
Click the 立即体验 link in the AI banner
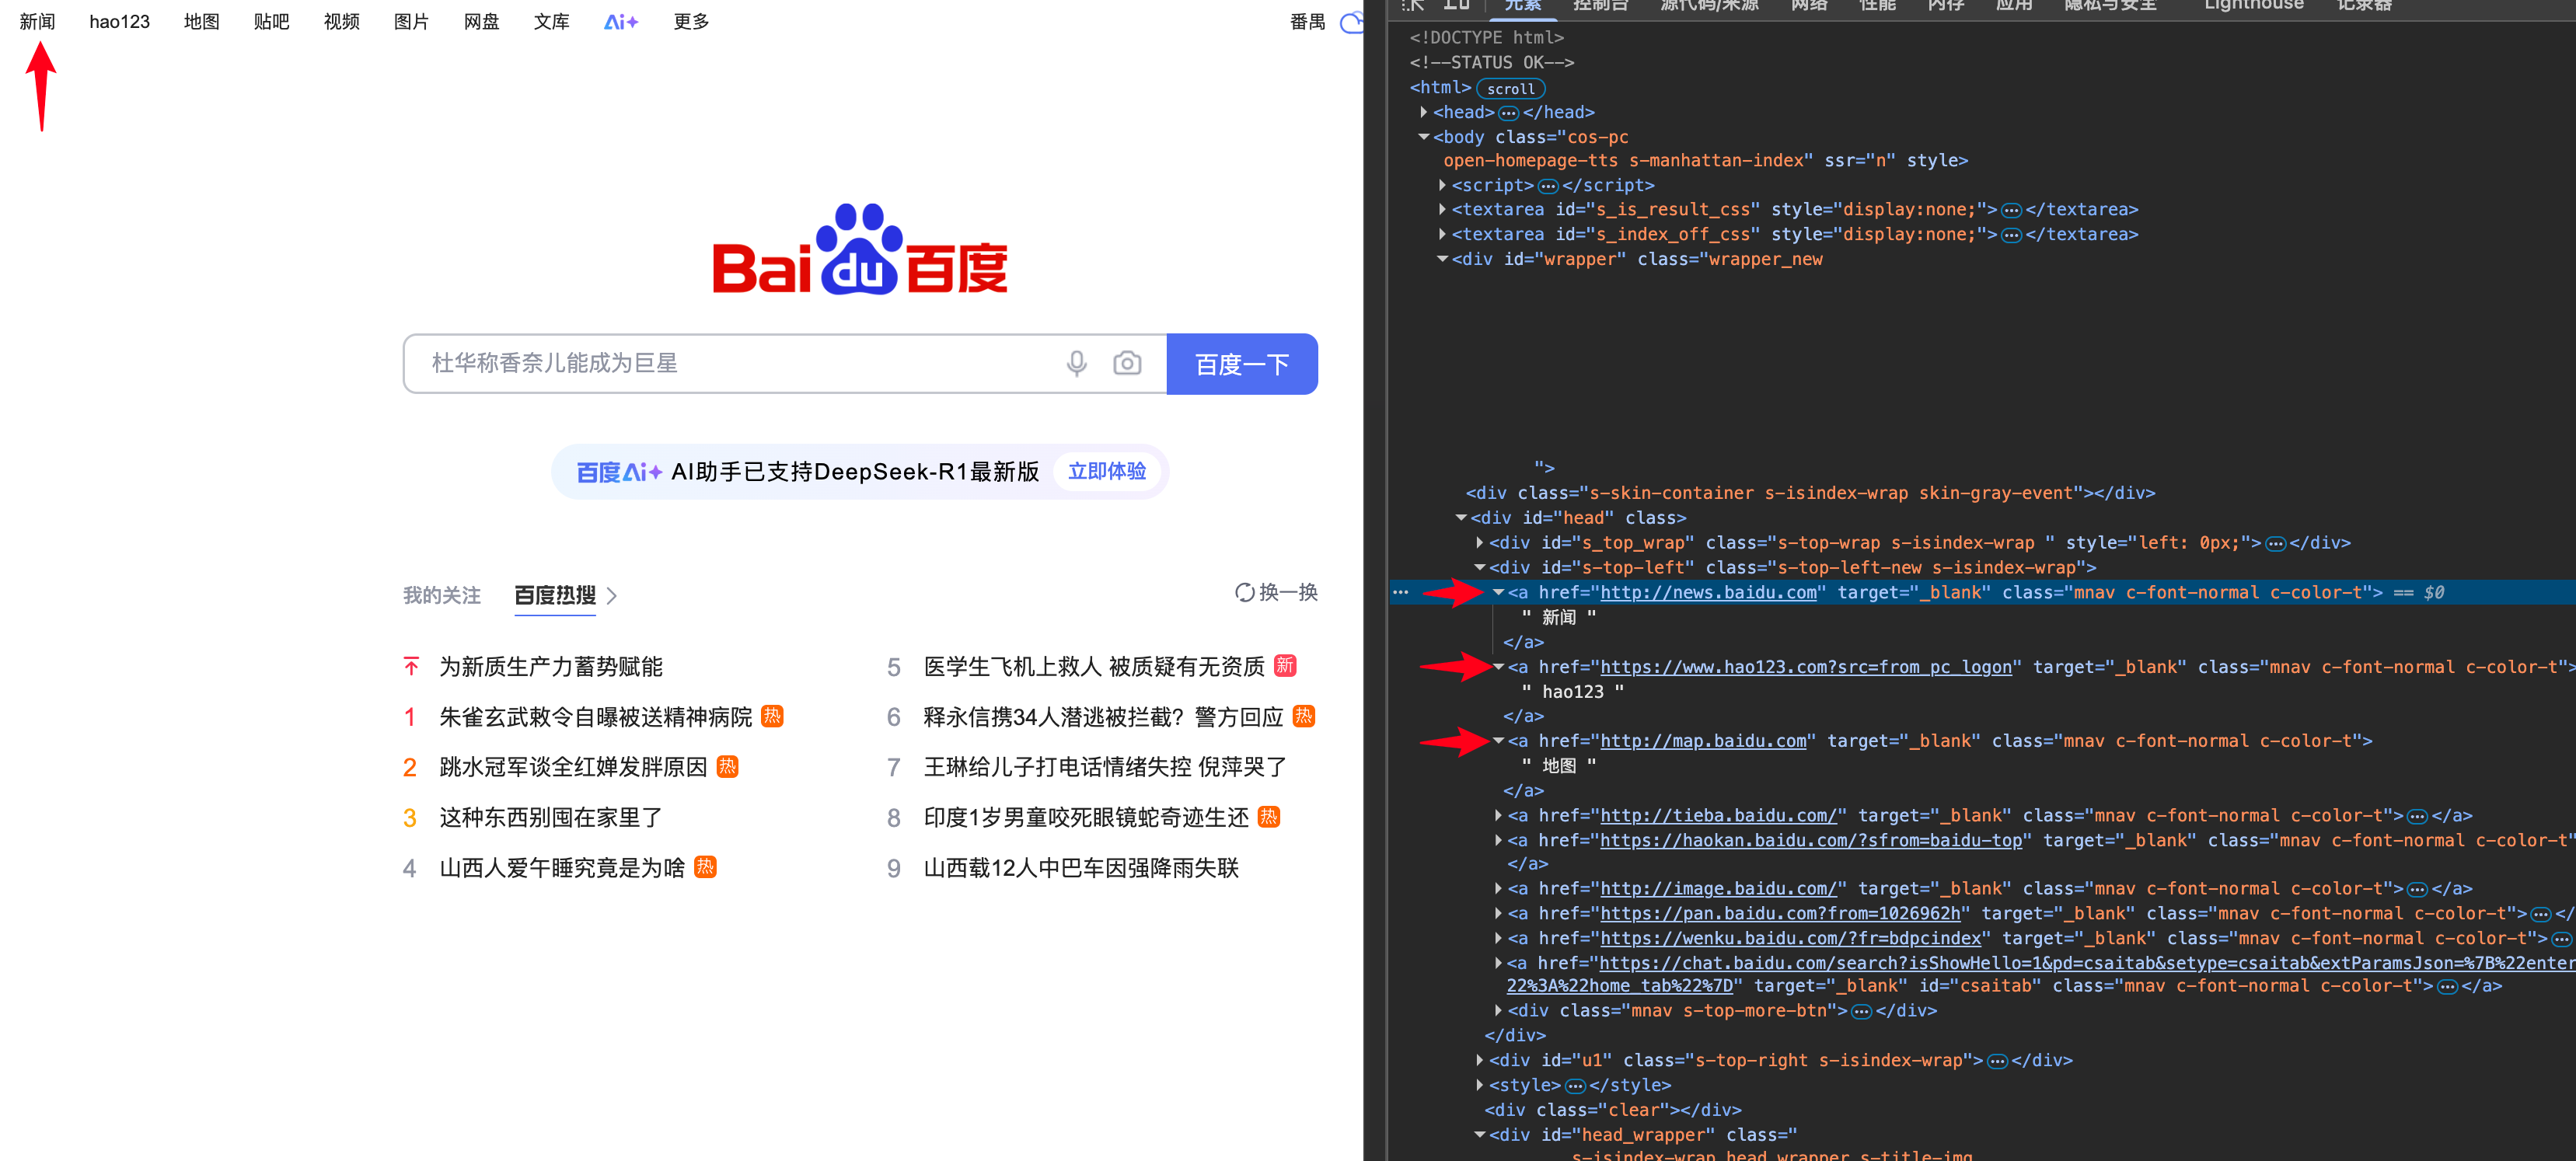pyautogui.click(x=1106, y=471)
